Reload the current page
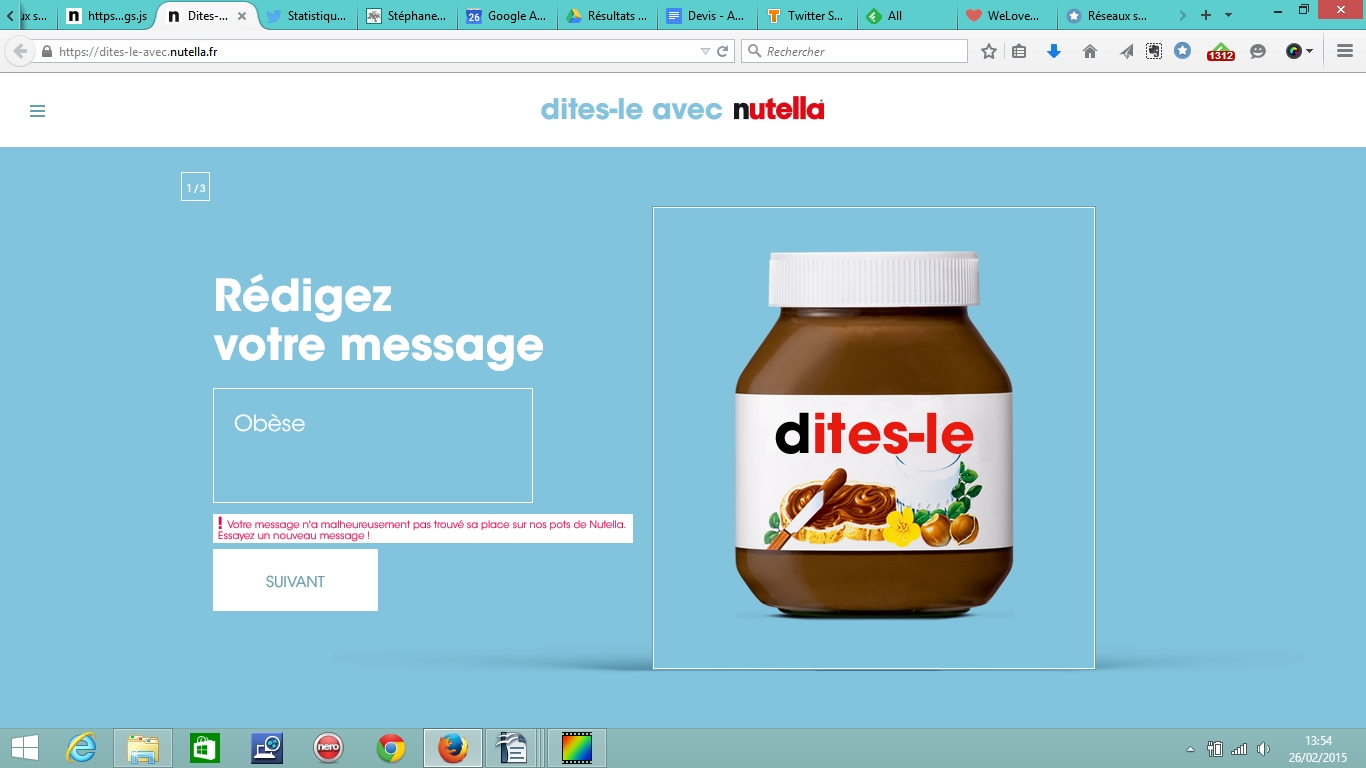 pos(723,52)
